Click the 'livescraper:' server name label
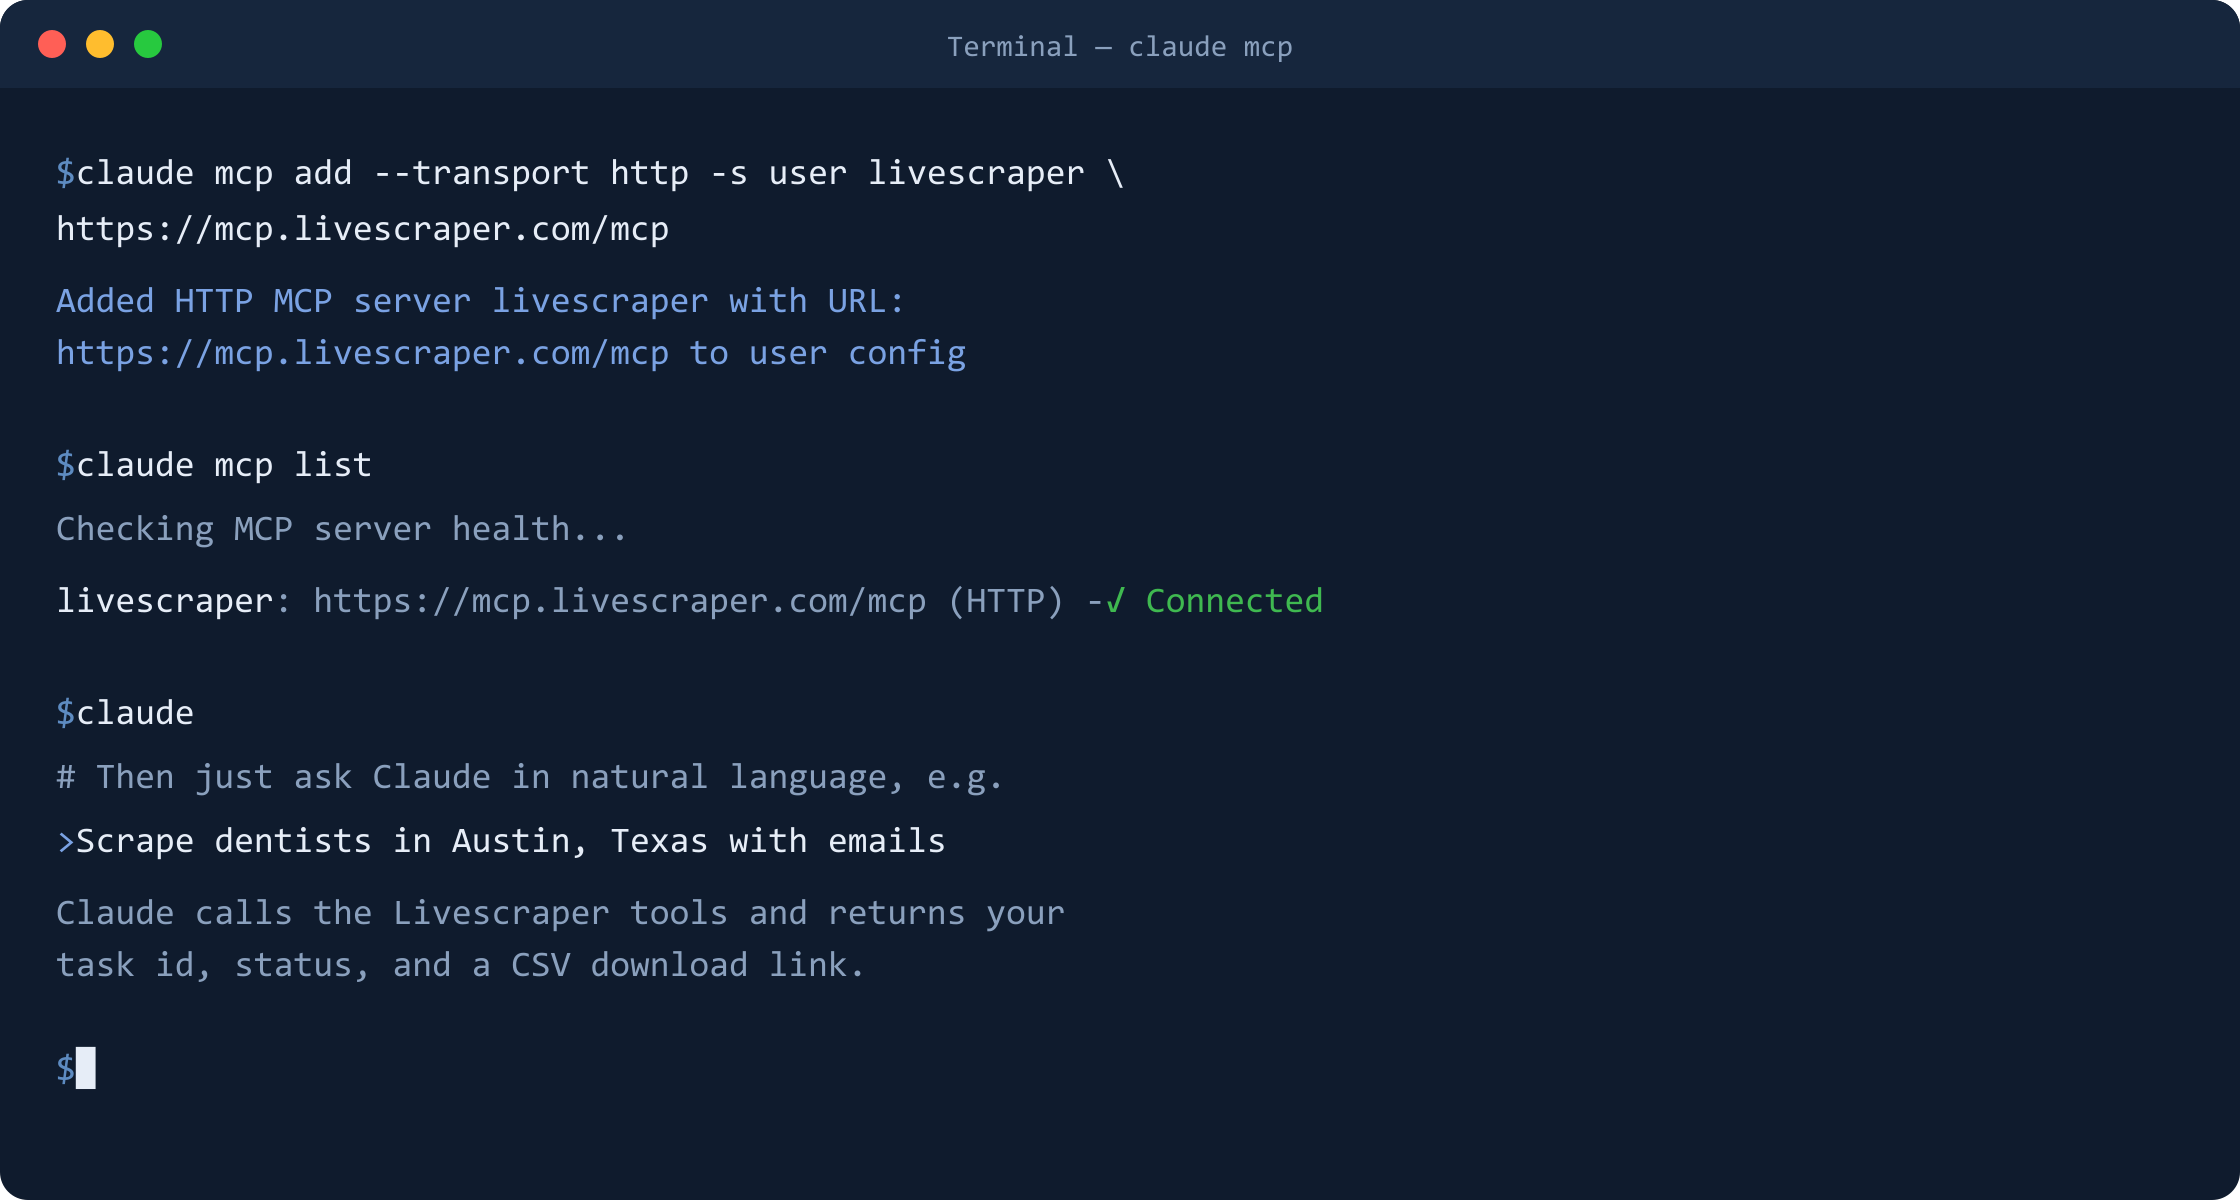The height and width of the screenshot is (1200, 2240). click(173, 601)
